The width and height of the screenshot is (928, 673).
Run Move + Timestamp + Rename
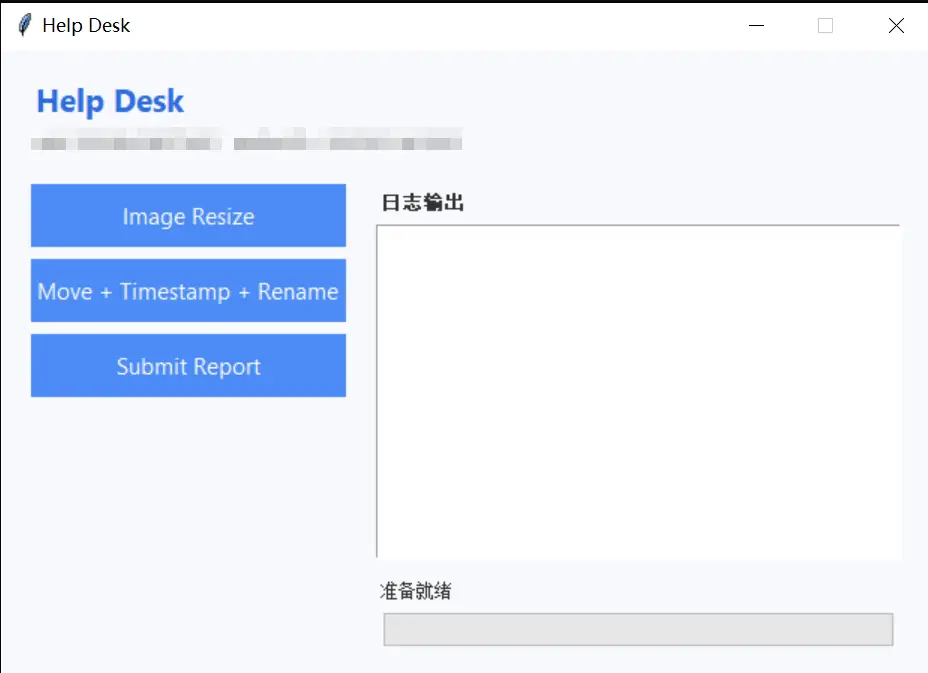tap(188, 291)
